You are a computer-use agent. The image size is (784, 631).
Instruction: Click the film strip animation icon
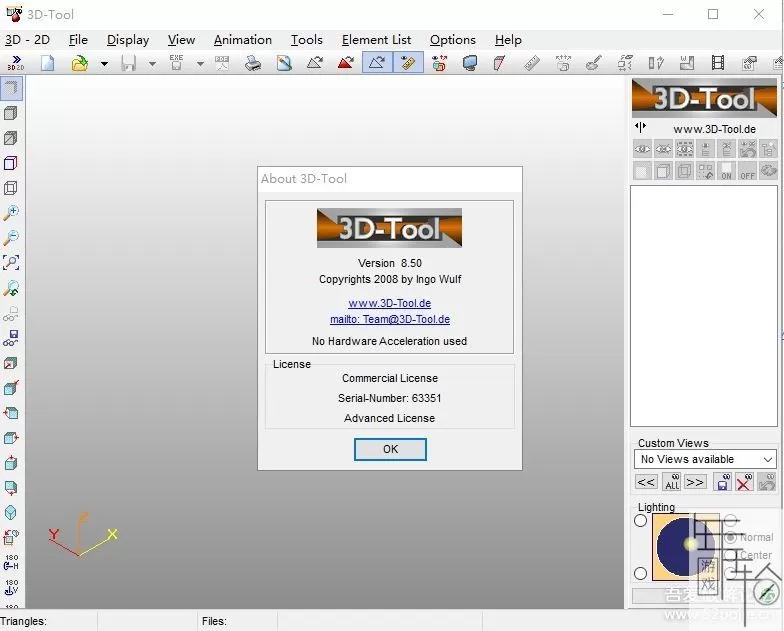(718, 63)
